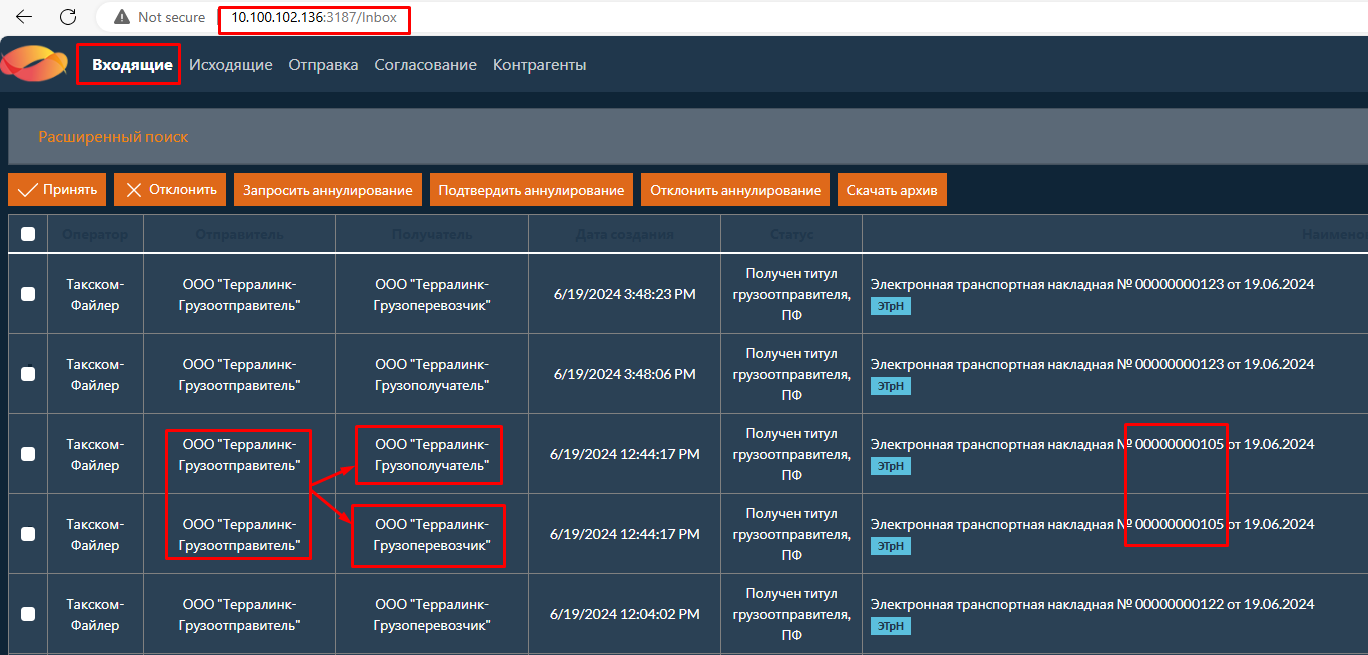Click ЭТрН tag in 3:48:06 PM row
The width and height of the screenshot is (1368, 655).
[x=891, y=386]
